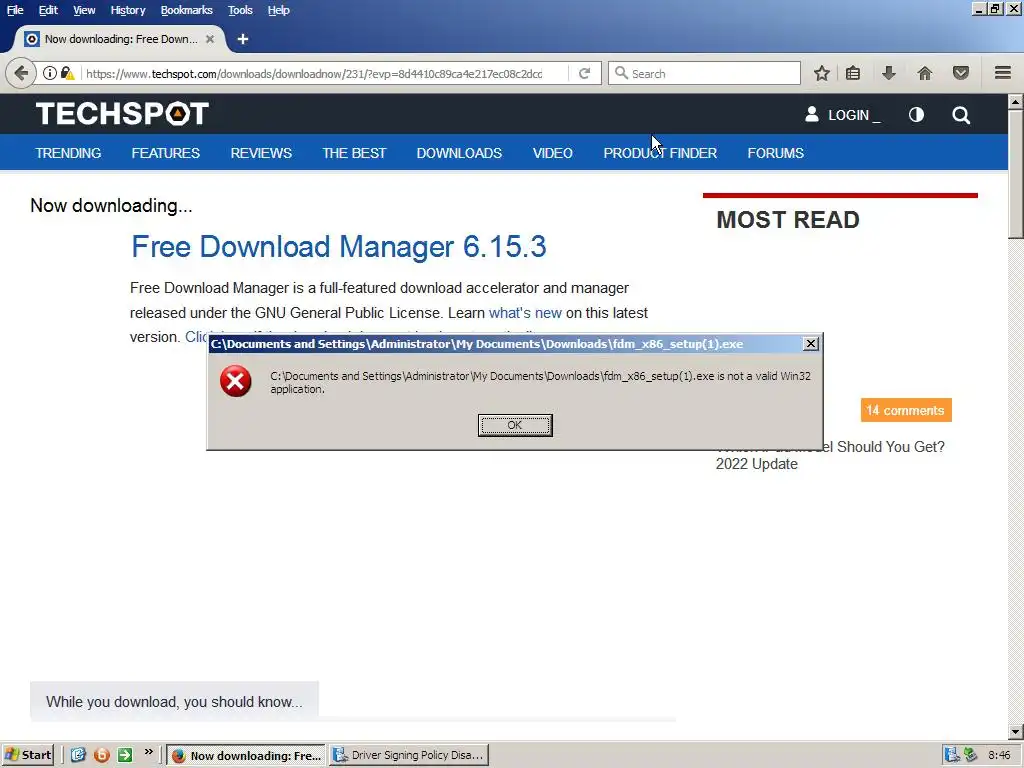The width and height of the screenshot is (1024, 768).
Task: Open site information icon in address bar
Action: [50, 73]
